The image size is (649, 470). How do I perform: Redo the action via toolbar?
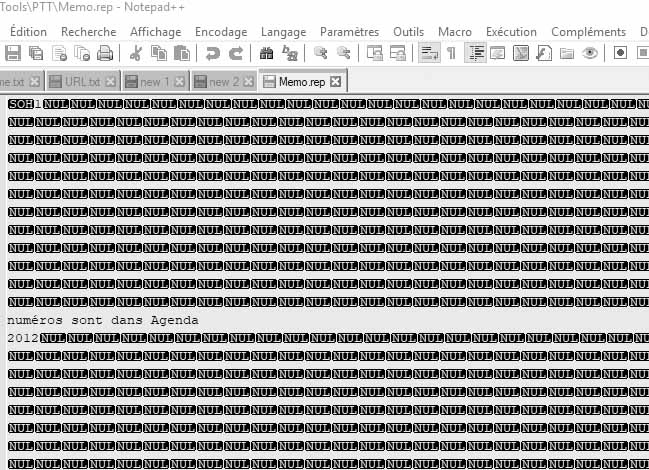236,53
